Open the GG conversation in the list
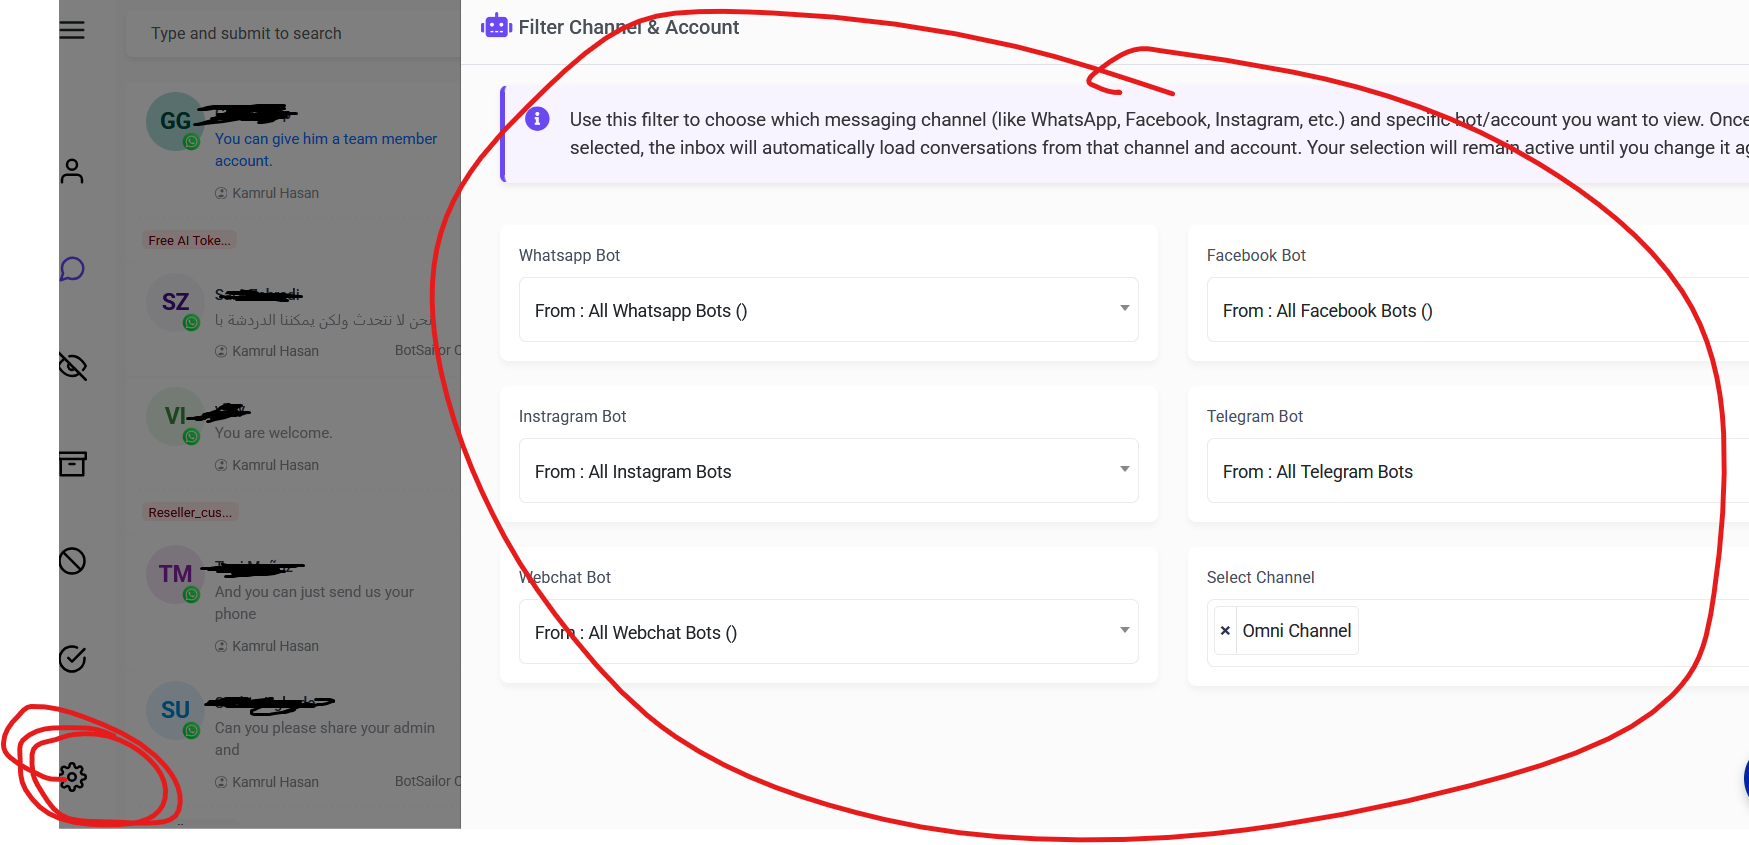The image size is (1749, 845). (300, 150)
